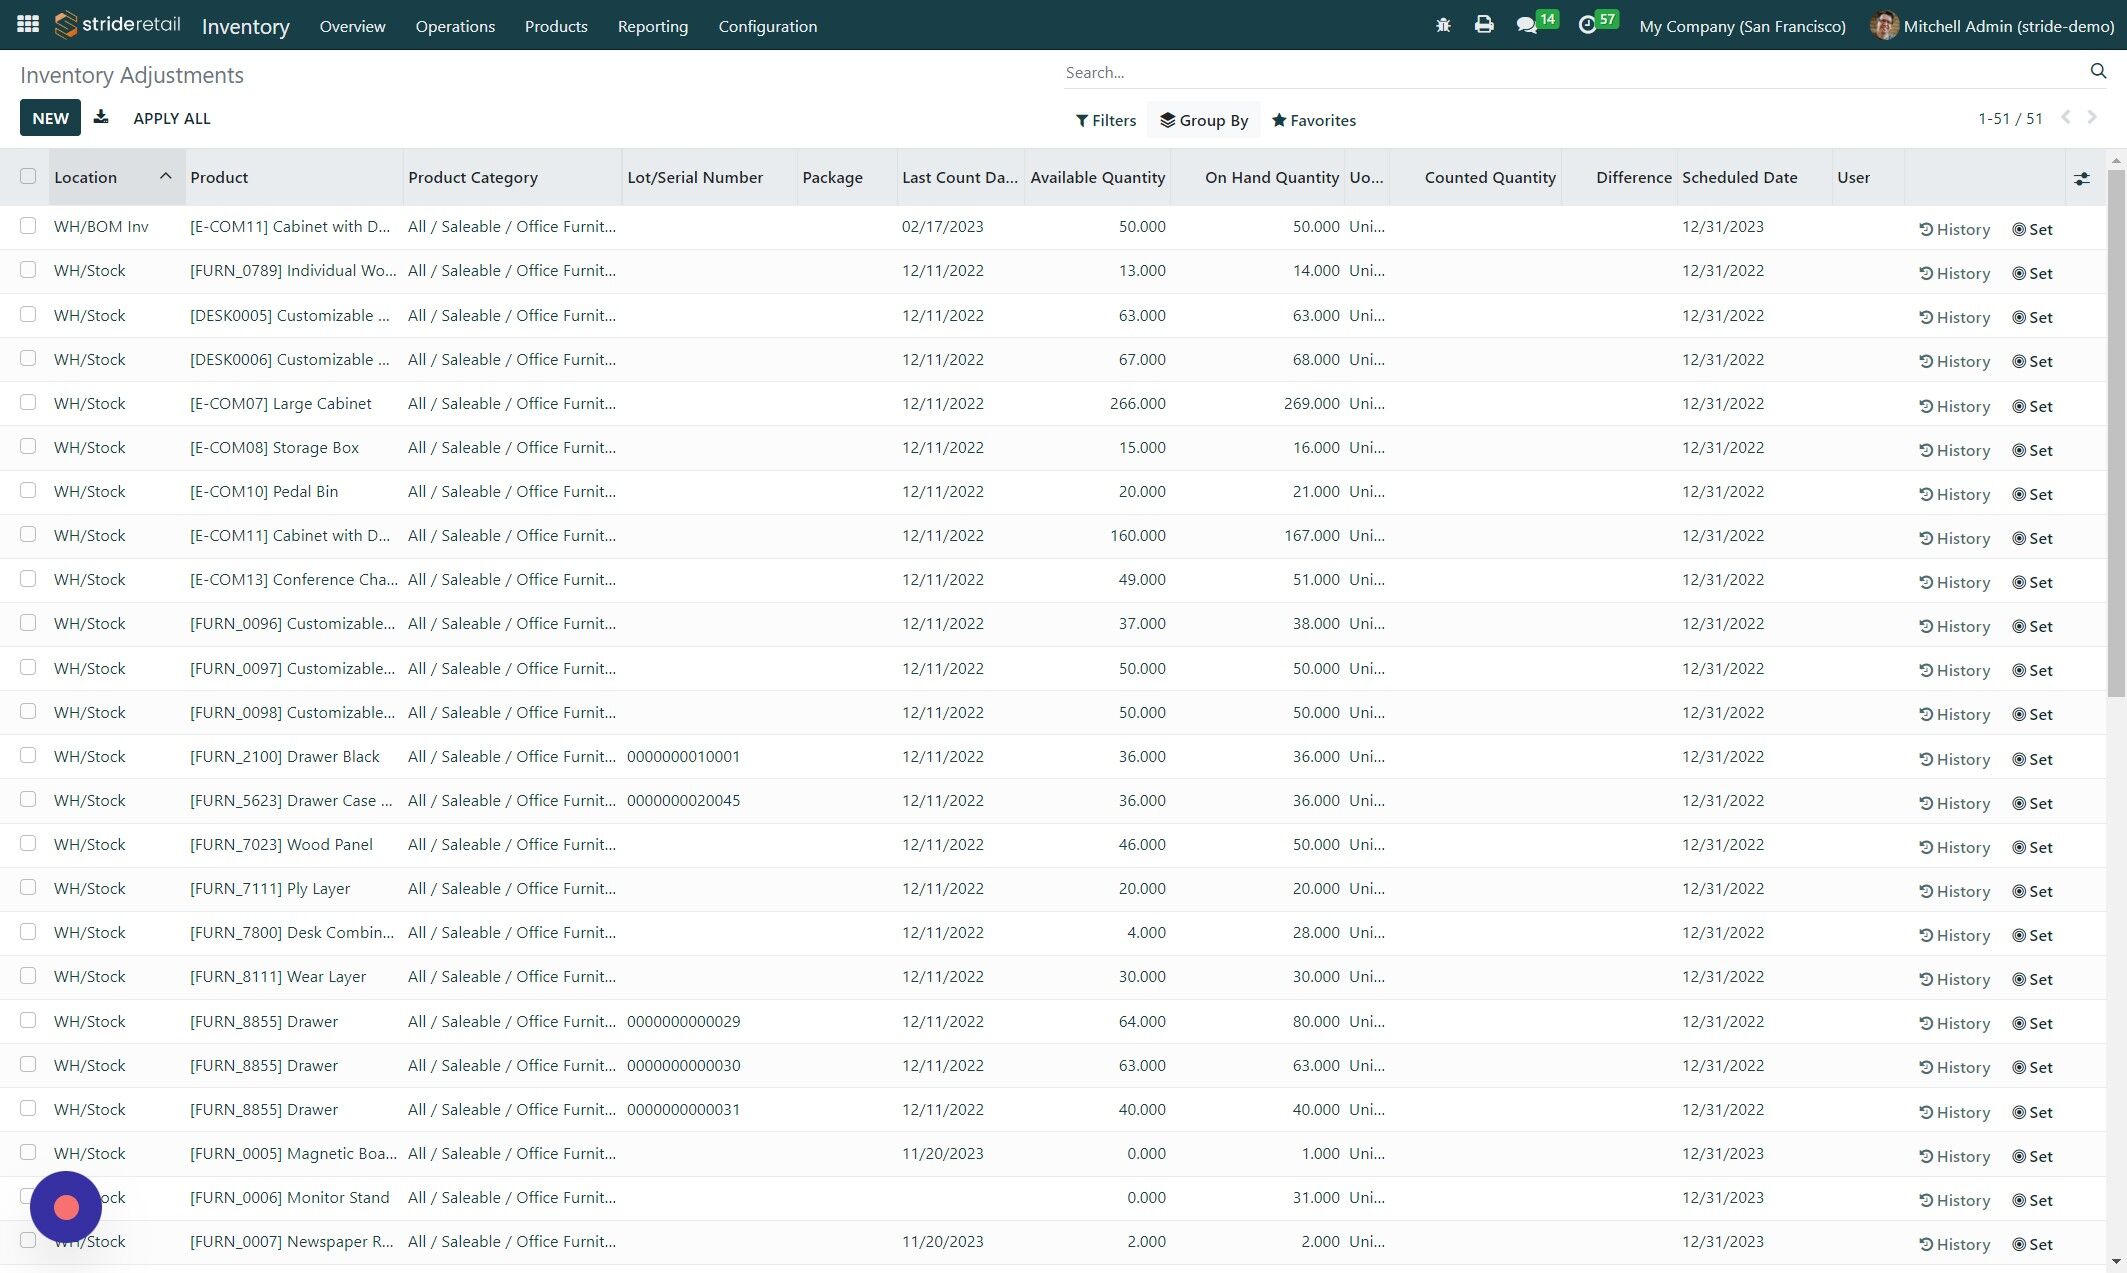
Task: Open the messages chat icon
Action: pyautogui.click(x=1526, y=25)
